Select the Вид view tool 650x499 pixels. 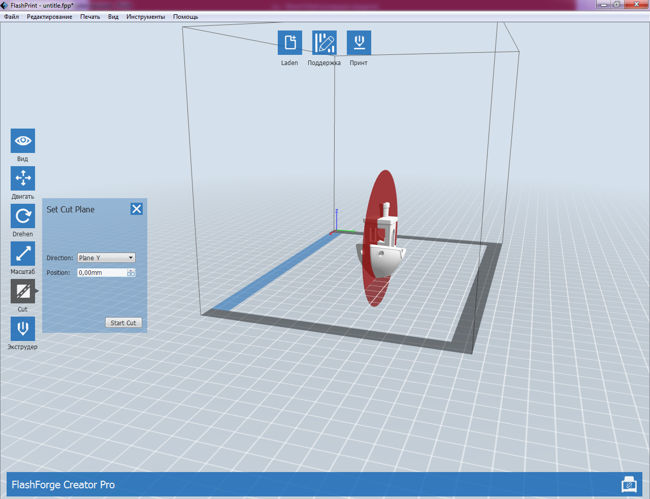[23, 140]
